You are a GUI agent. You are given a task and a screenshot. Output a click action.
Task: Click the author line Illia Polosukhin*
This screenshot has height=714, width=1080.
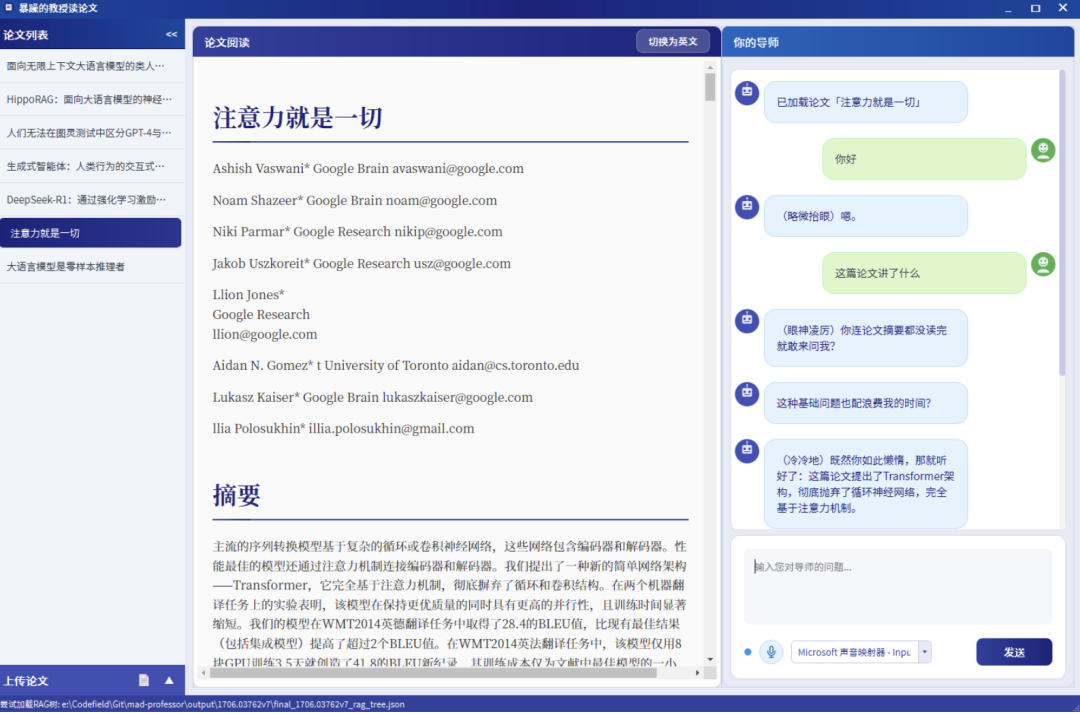pos(343,428)
